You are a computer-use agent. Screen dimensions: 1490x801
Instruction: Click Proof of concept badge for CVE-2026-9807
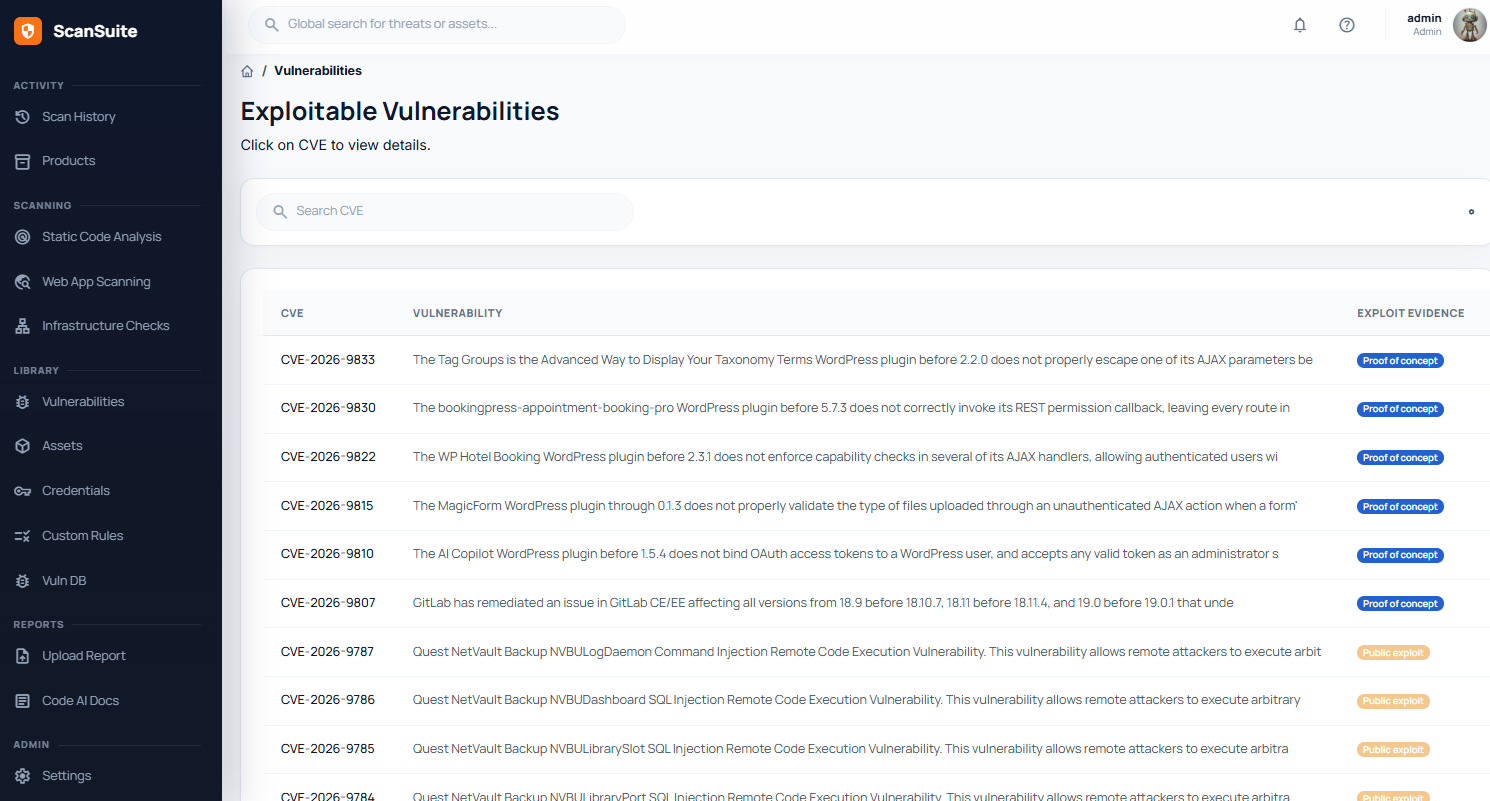pyautogui.click(x=1400, y=604)
